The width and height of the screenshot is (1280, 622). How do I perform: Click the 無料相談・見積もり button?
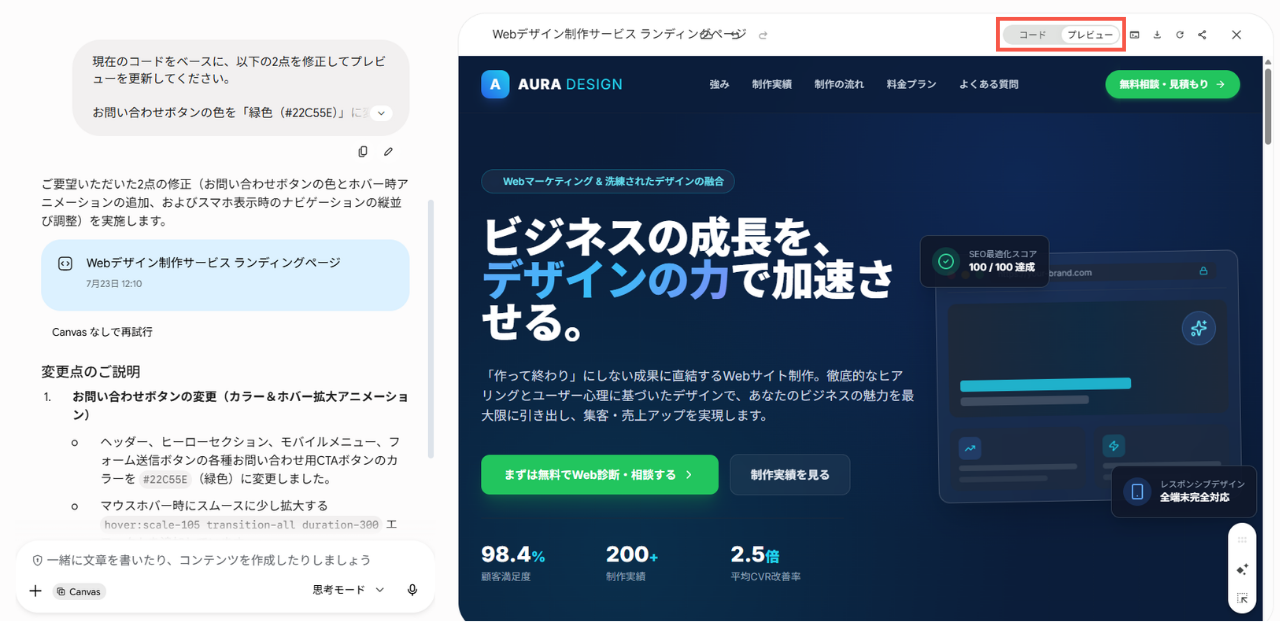pos(1172,85)
